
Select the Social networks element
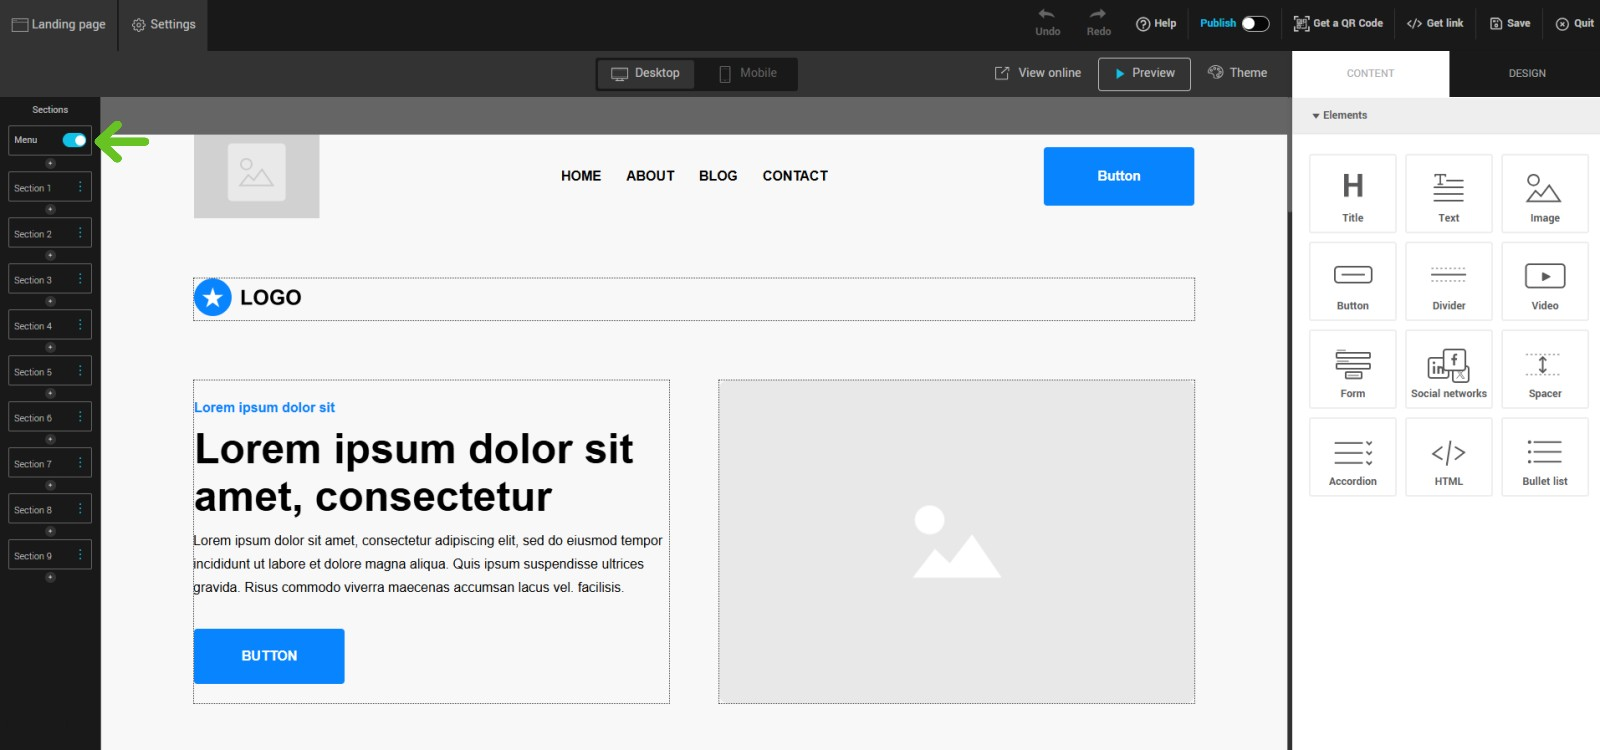(x=1448, y=370)
